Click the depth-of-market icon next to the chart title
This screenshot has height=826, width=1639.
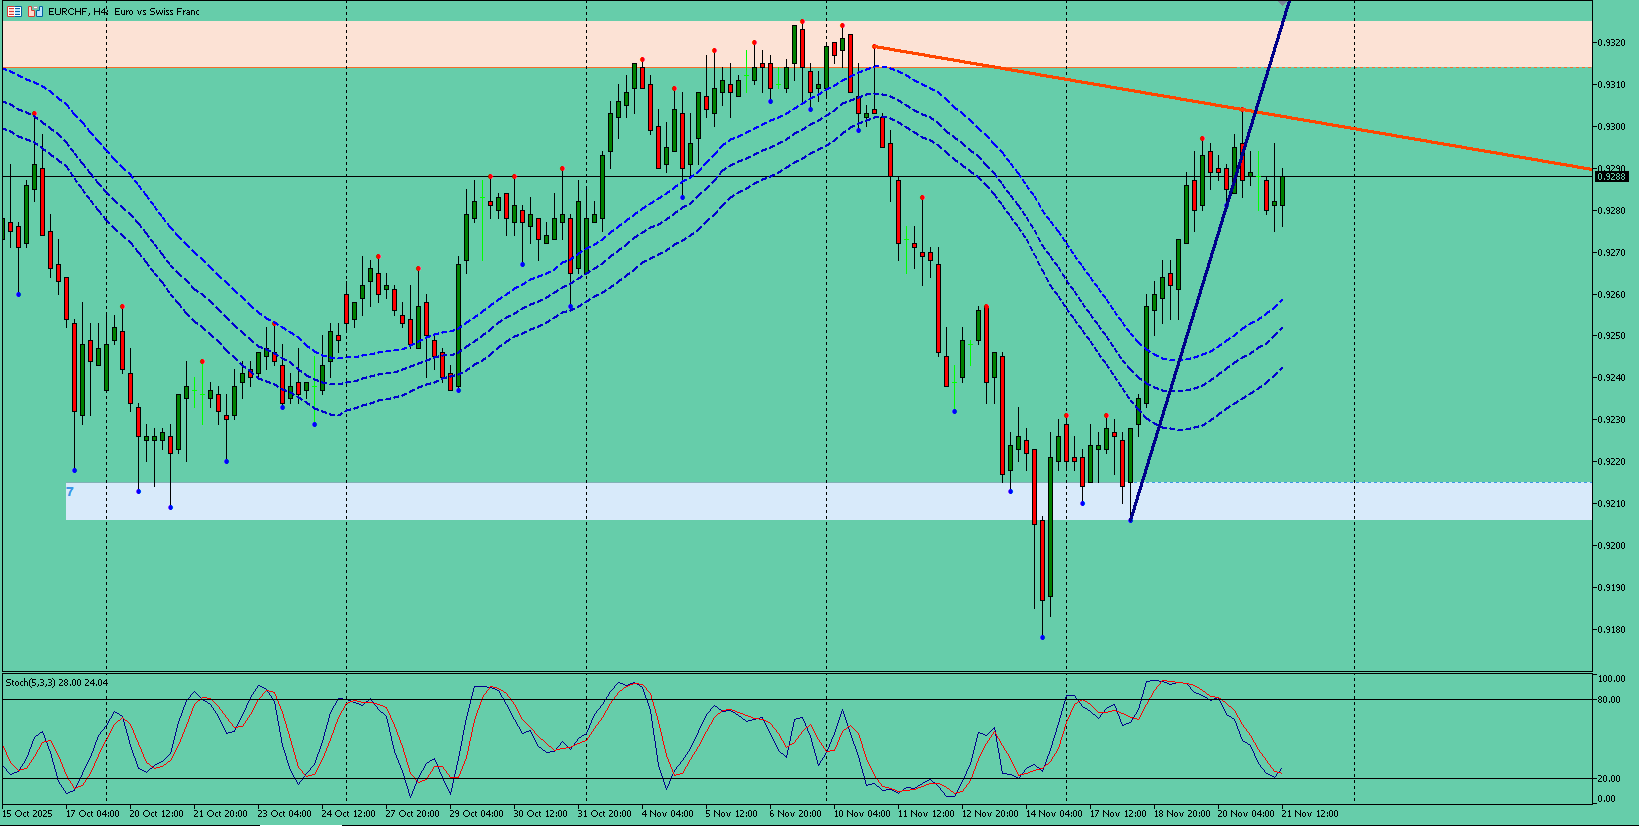point(35,11)
